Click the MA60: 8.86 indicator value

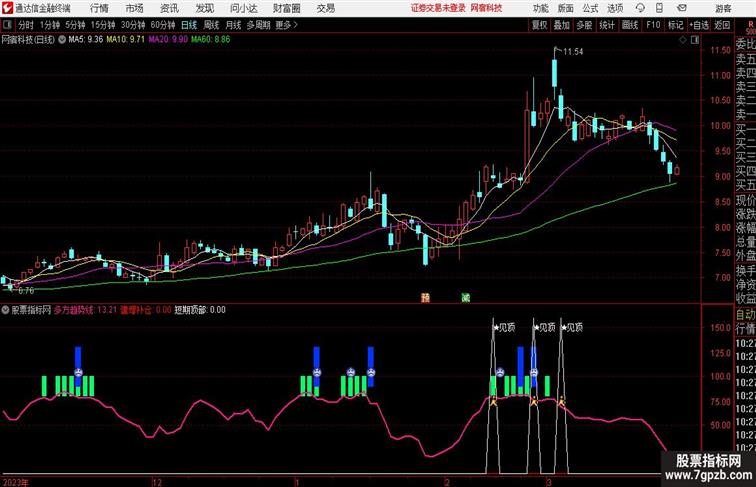click(211, 40)
